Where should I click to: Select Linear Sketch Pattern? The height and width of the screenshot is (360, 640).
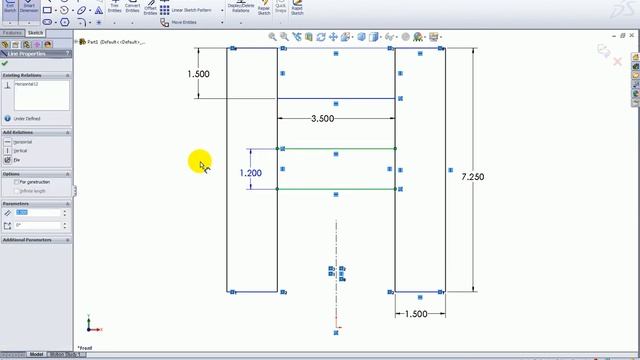point(186,10)
